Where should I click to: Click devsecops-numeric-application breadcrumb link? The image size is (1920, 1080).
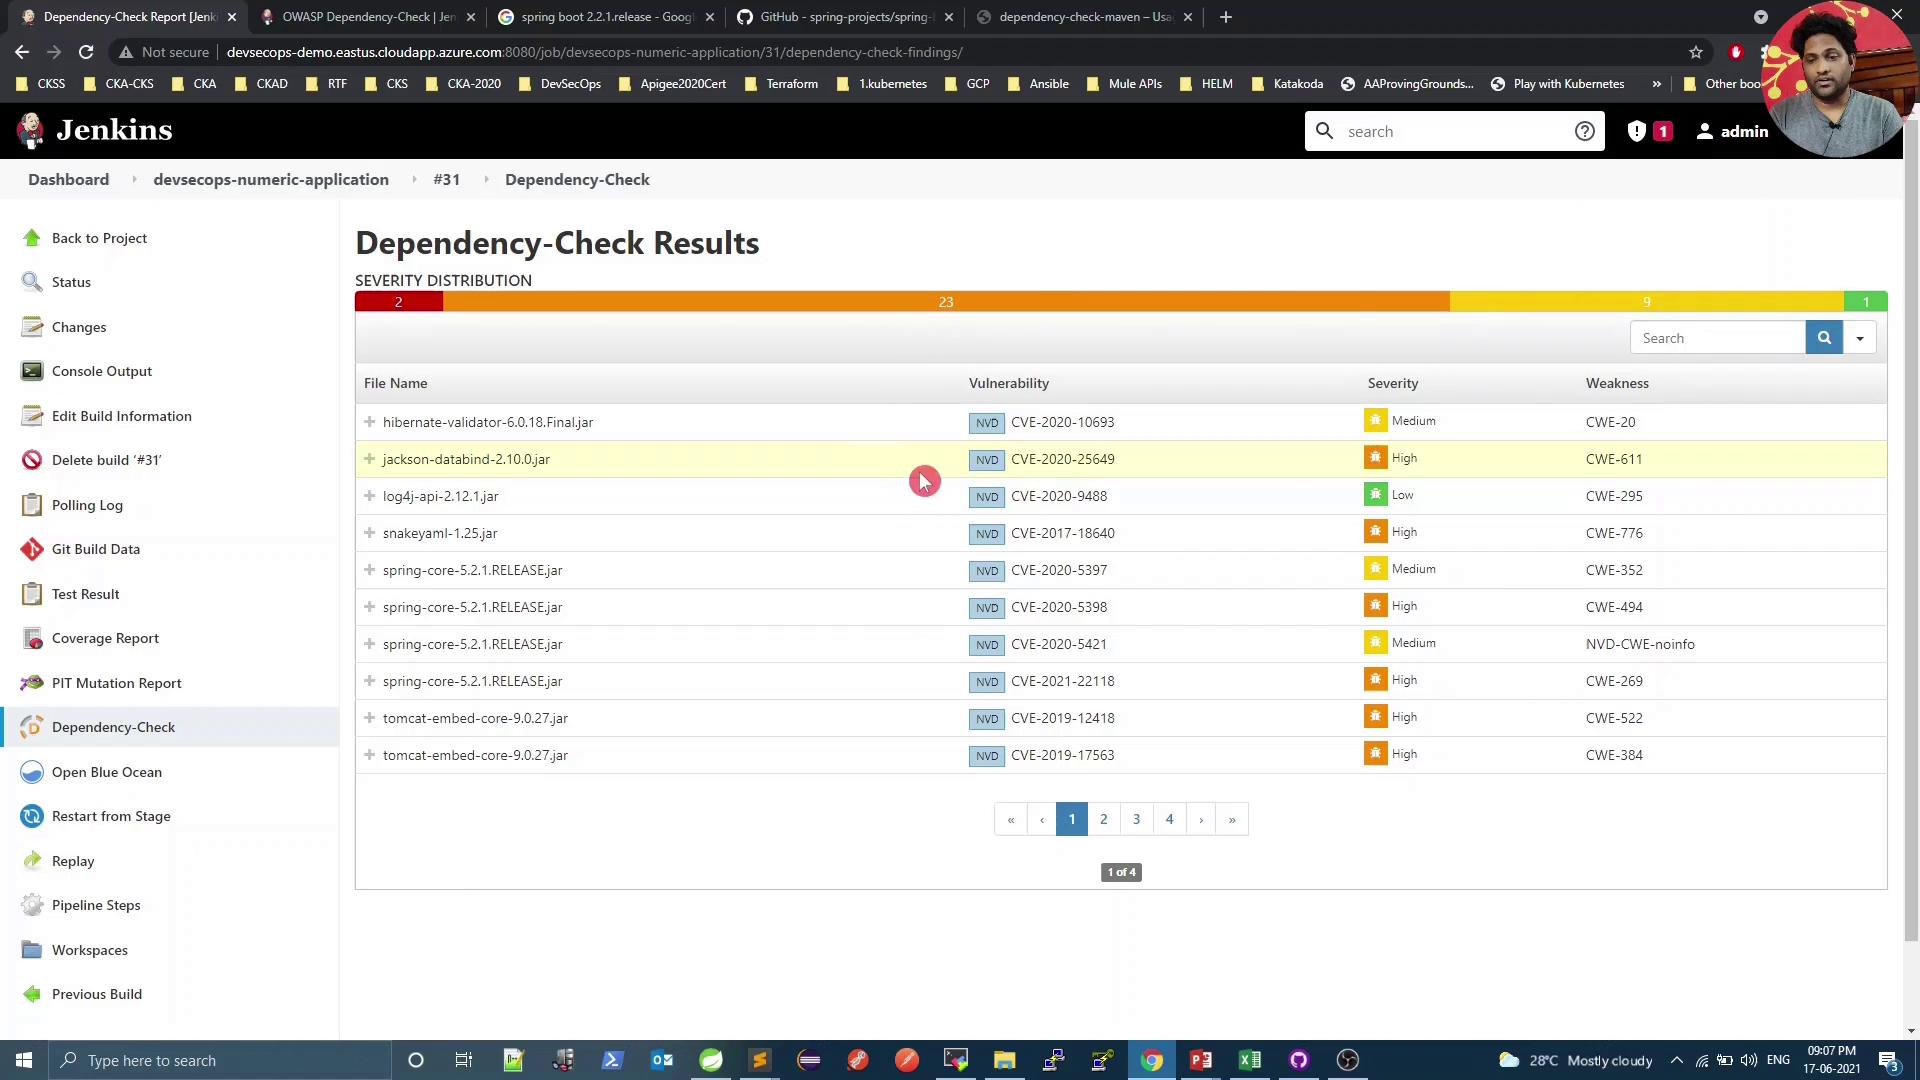pyautogui.click(x=271, y=180)
